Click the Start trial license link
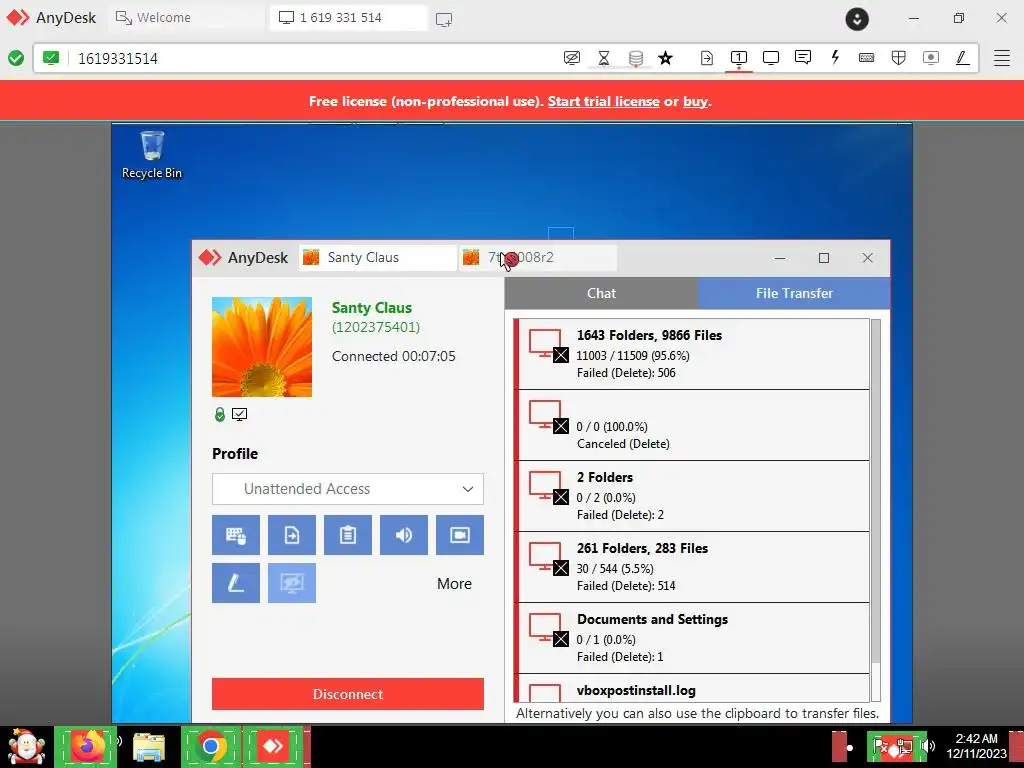Viewport: 1024px width, 768px height. (603, 101)
